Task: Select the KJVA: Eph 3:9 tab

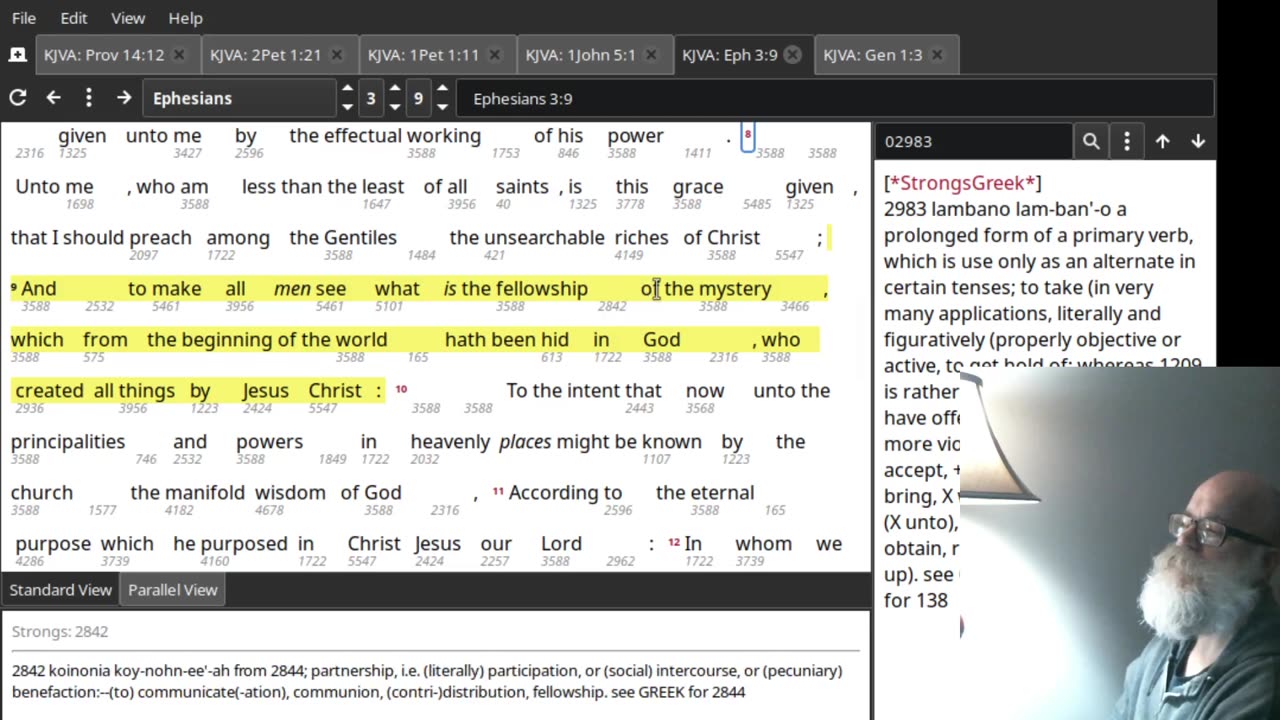Action: pyautogui.click(x=730, y=55)
